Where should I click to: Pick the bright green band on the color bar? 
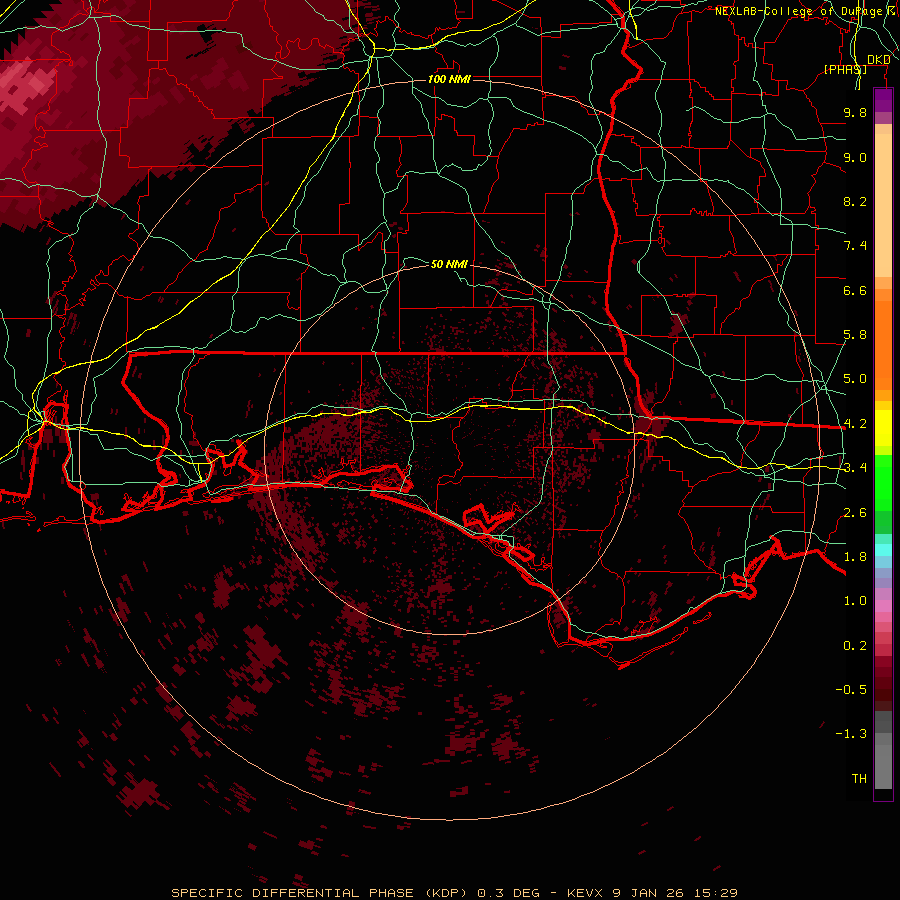pos(883,482)
